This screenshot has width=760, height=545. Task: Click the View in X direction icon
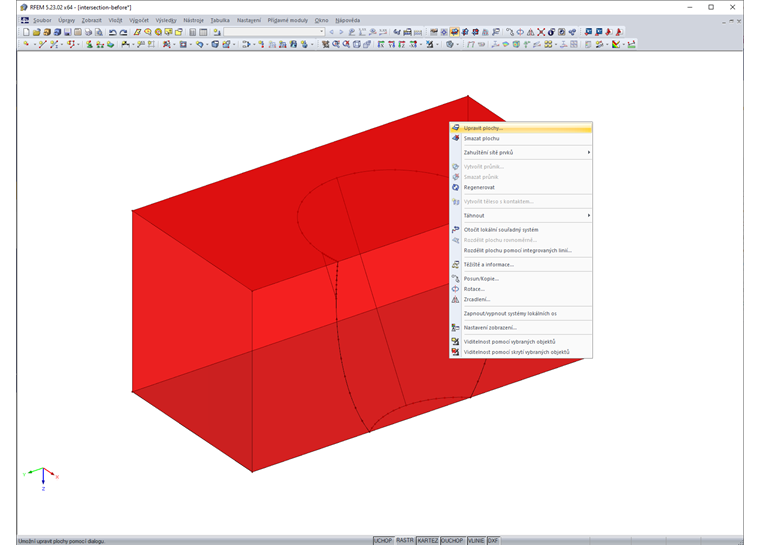point(381,44)
